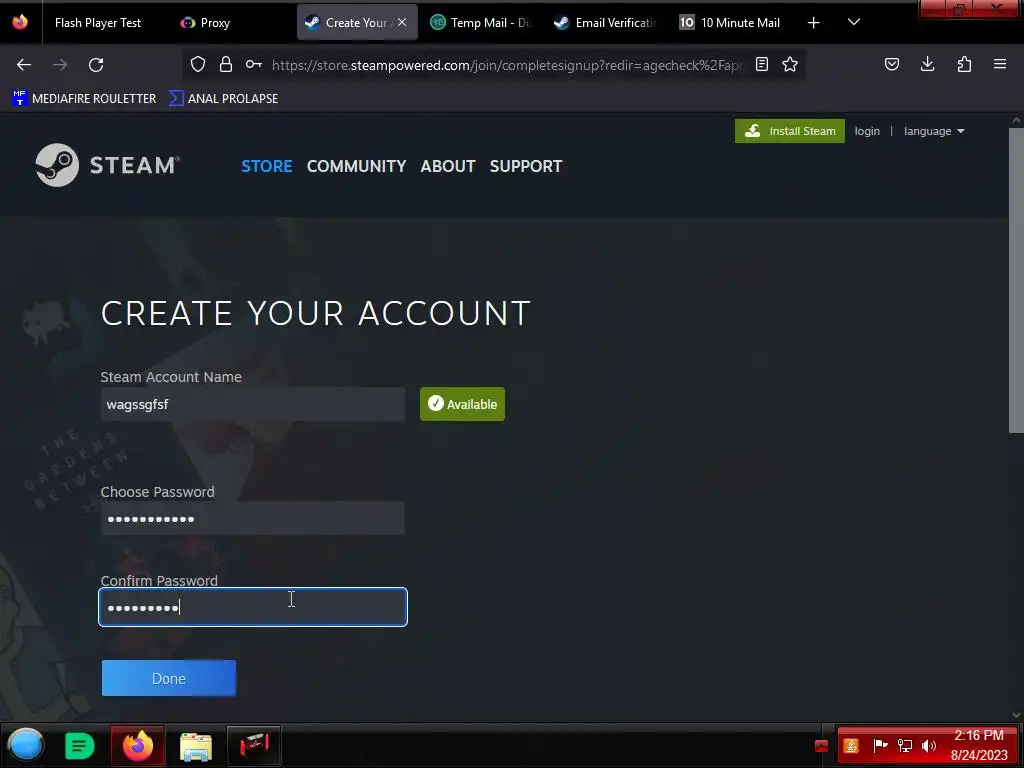Switch to the 10 Minute Mail tab

[x=730, y=22]
